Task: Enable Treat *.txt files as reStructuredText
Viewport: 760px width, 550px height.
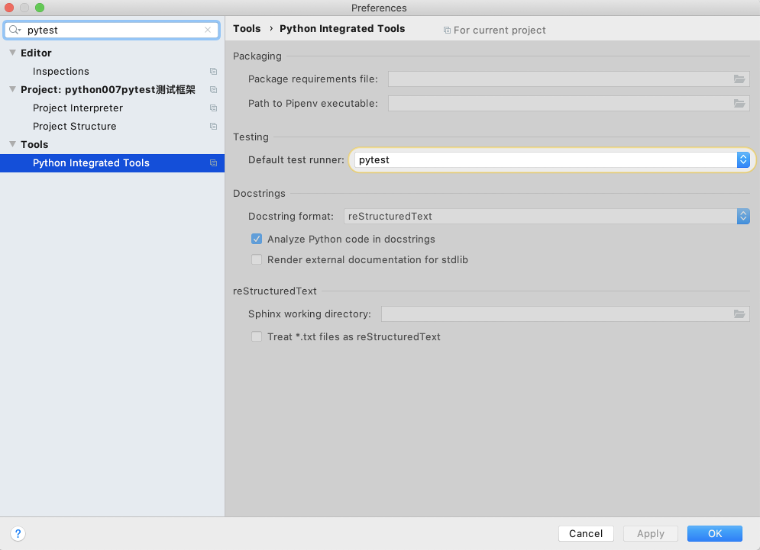Action: (x=256, y=336)
